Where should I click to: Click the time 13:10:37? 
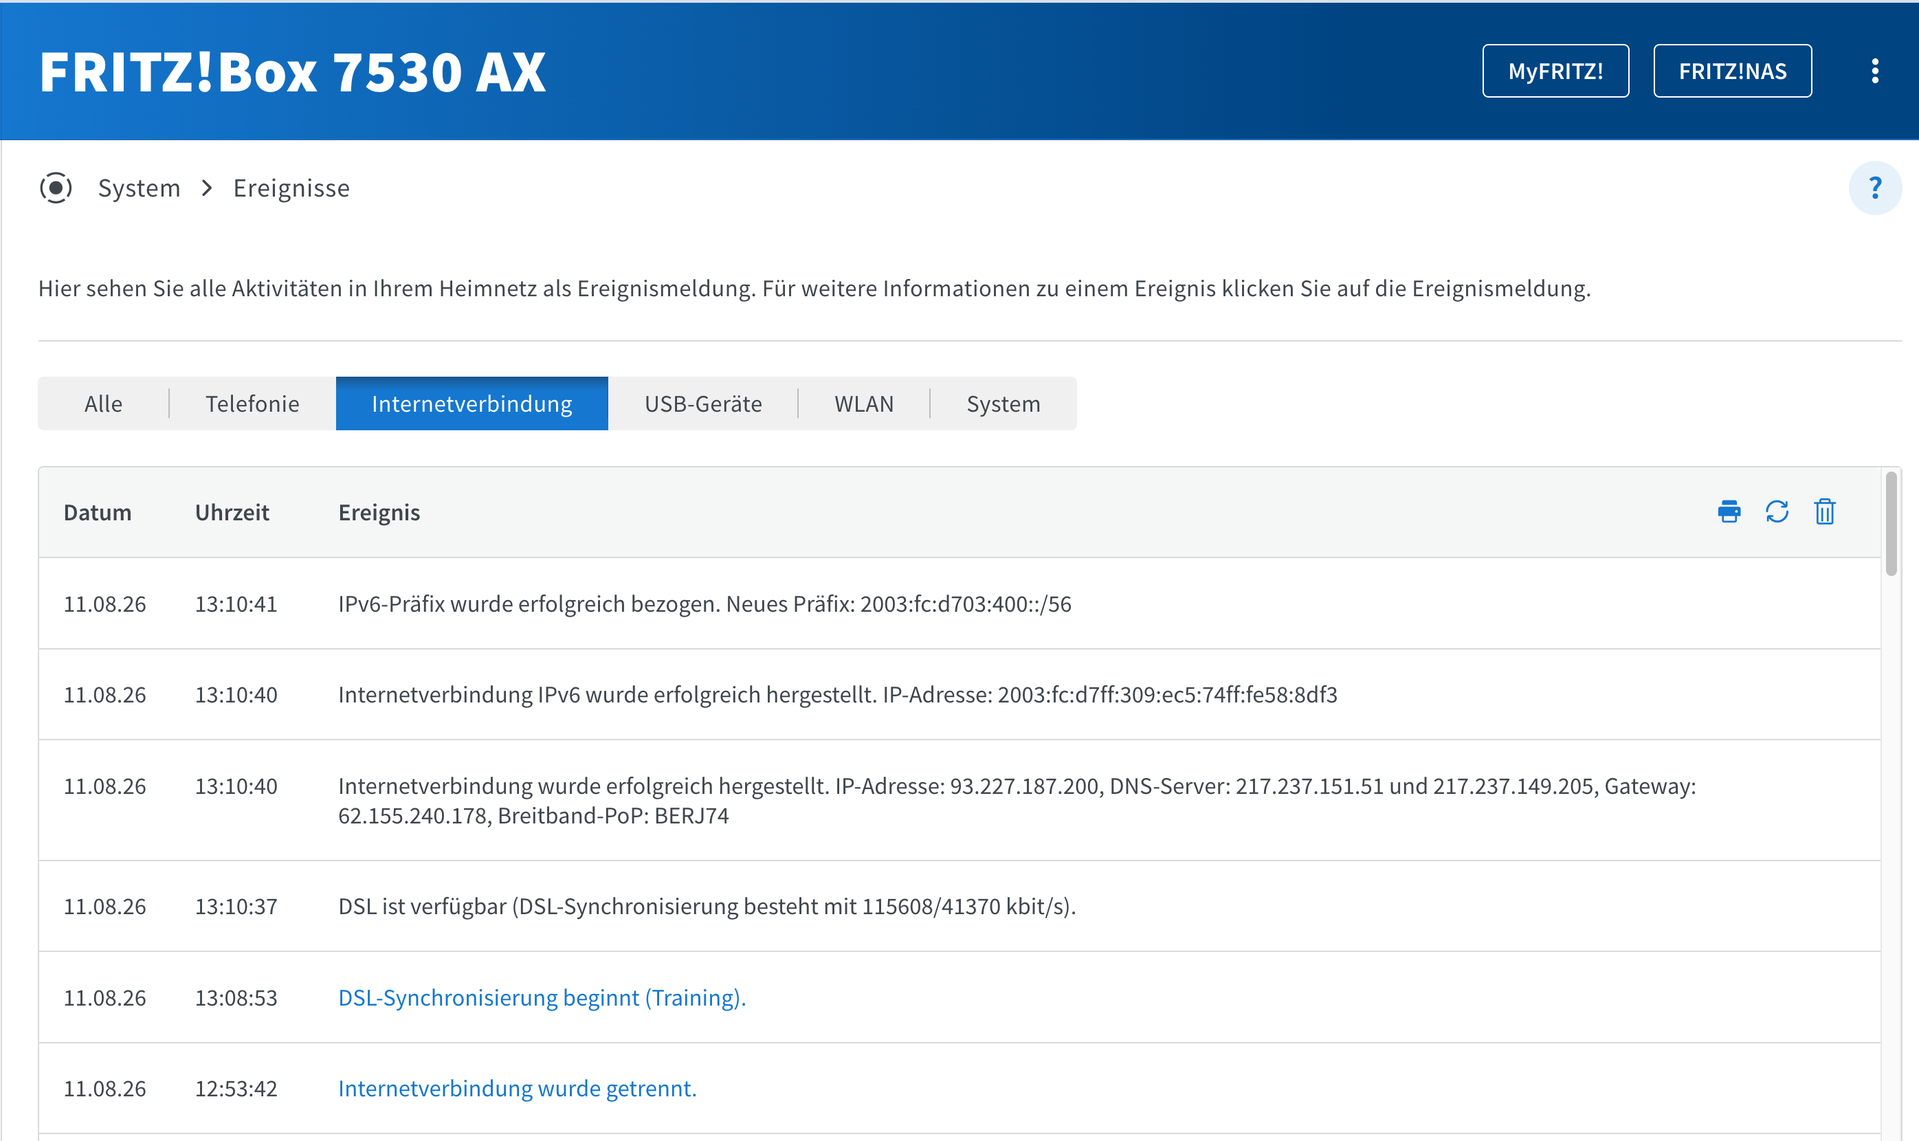236,906
